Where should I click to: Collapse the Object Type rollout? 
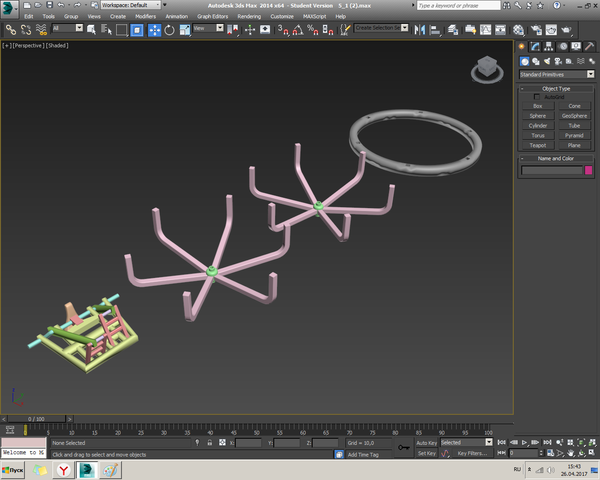pyautogui.click(x=556, y=89)
